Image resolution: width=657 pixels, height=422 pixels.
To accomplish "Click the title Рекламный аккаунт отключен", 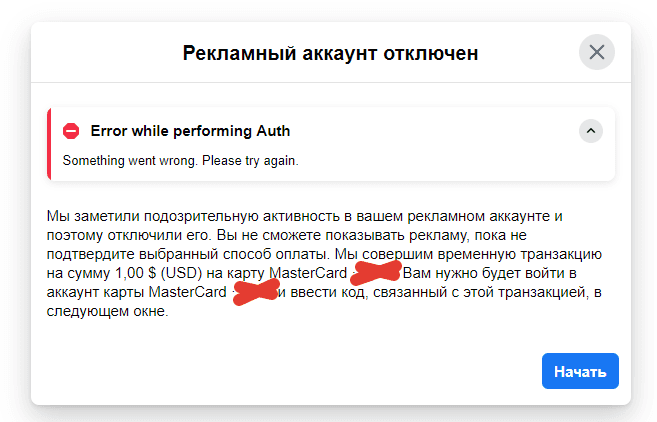I will (x=331, y=53).
